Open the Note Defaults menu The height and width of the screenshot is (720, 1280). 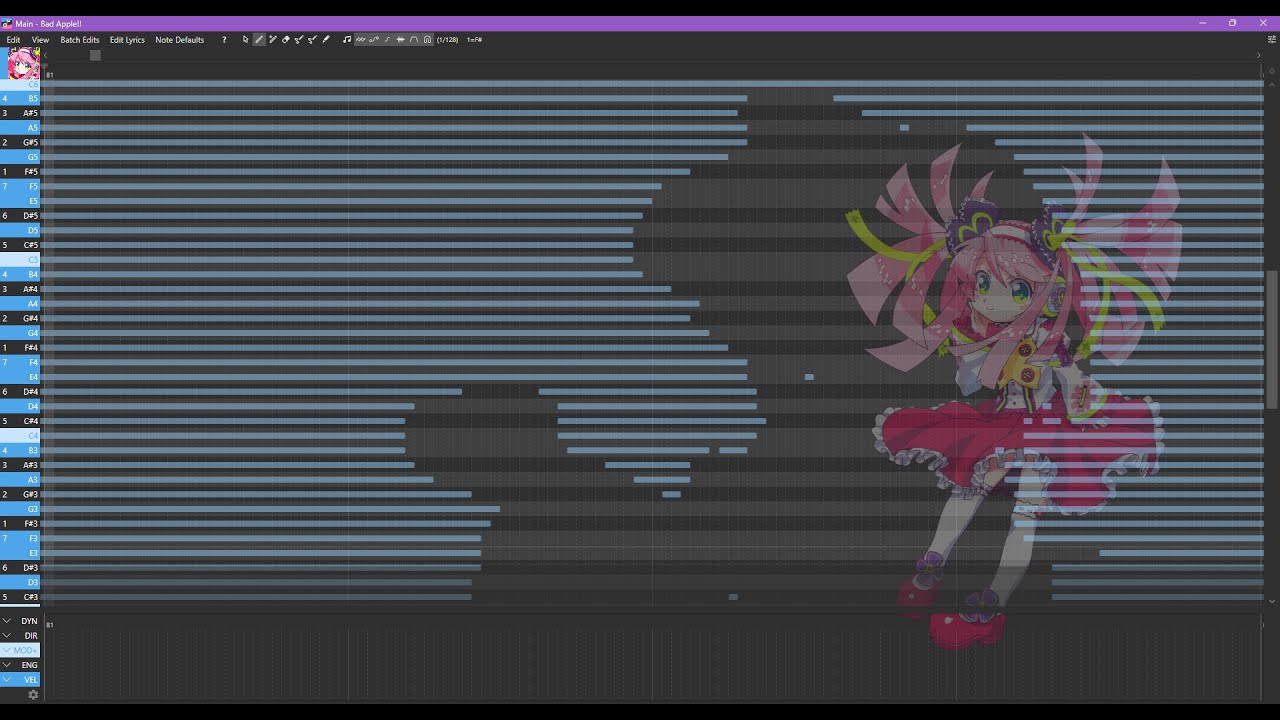(x=180, y=40)
